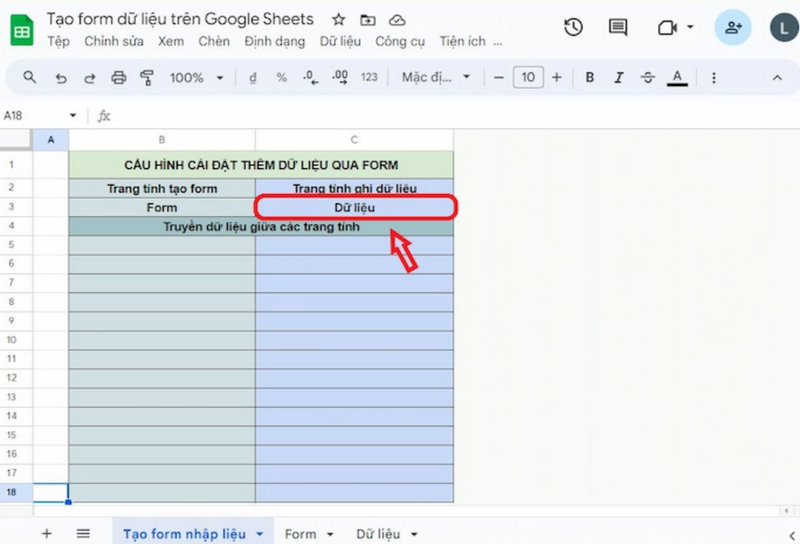
Task: Click the redo arrow icon
Action: pos(90,77)
